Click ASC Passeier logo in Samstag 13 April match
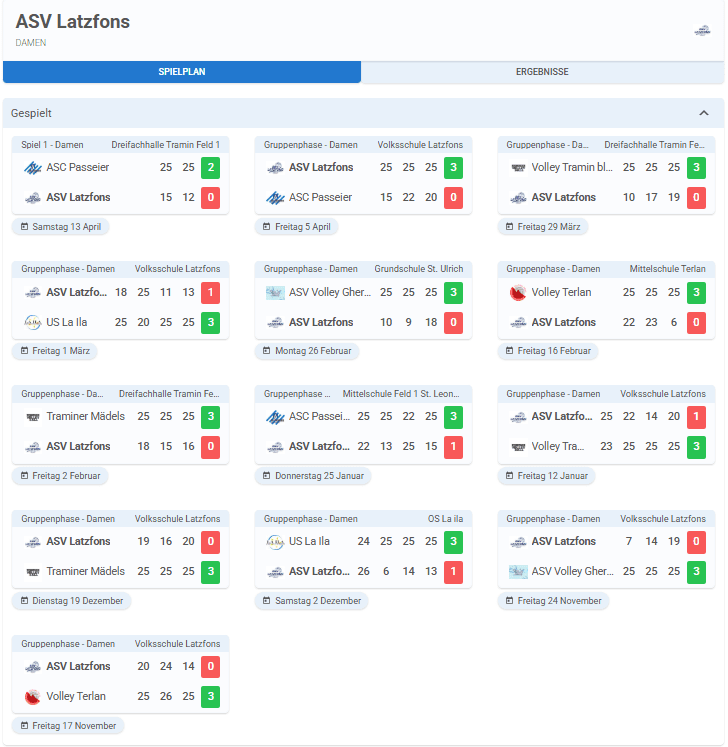This screenshot has width=728, height=747. 32,168
